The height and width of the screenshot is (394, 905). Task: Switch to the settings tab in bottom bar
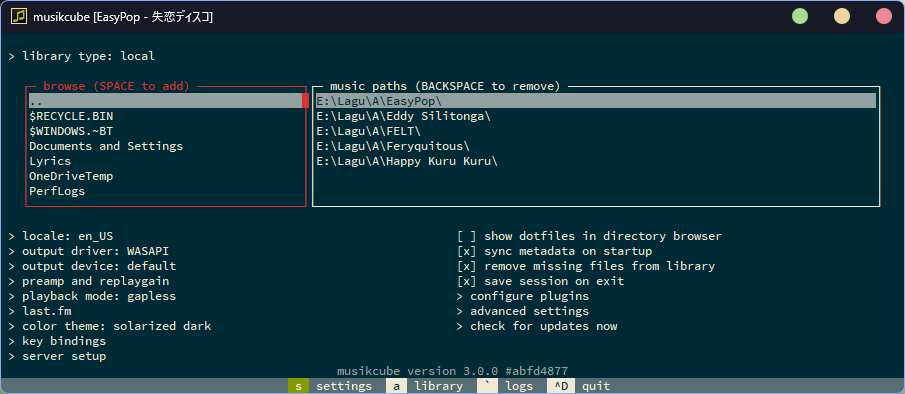334,386
